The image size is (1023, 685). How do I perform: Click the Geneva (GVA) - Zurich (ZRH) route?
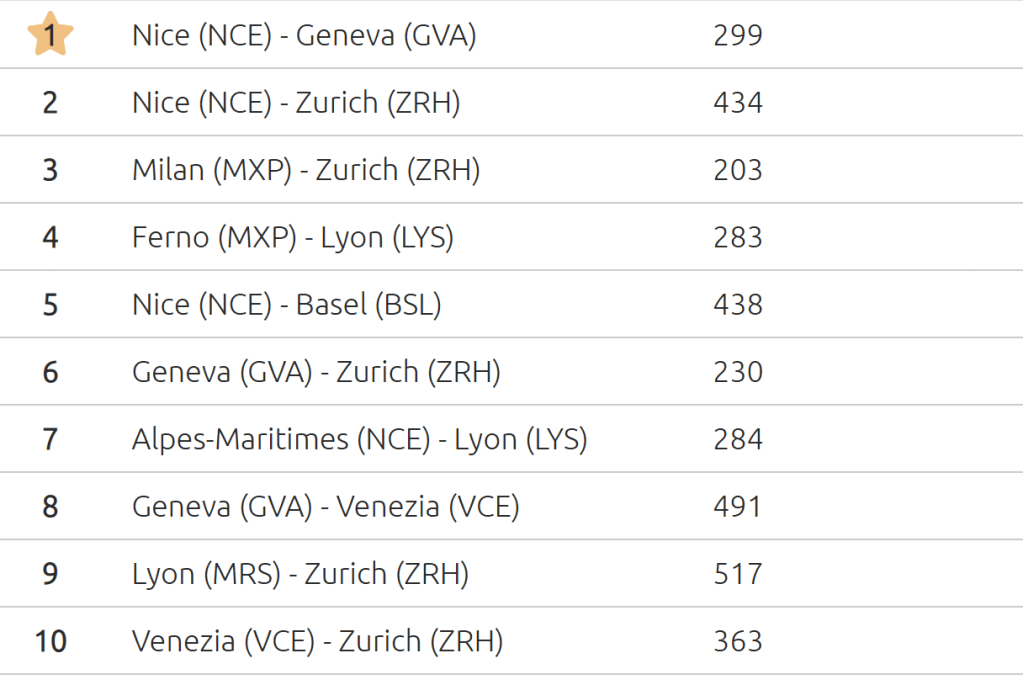[316, 372]
